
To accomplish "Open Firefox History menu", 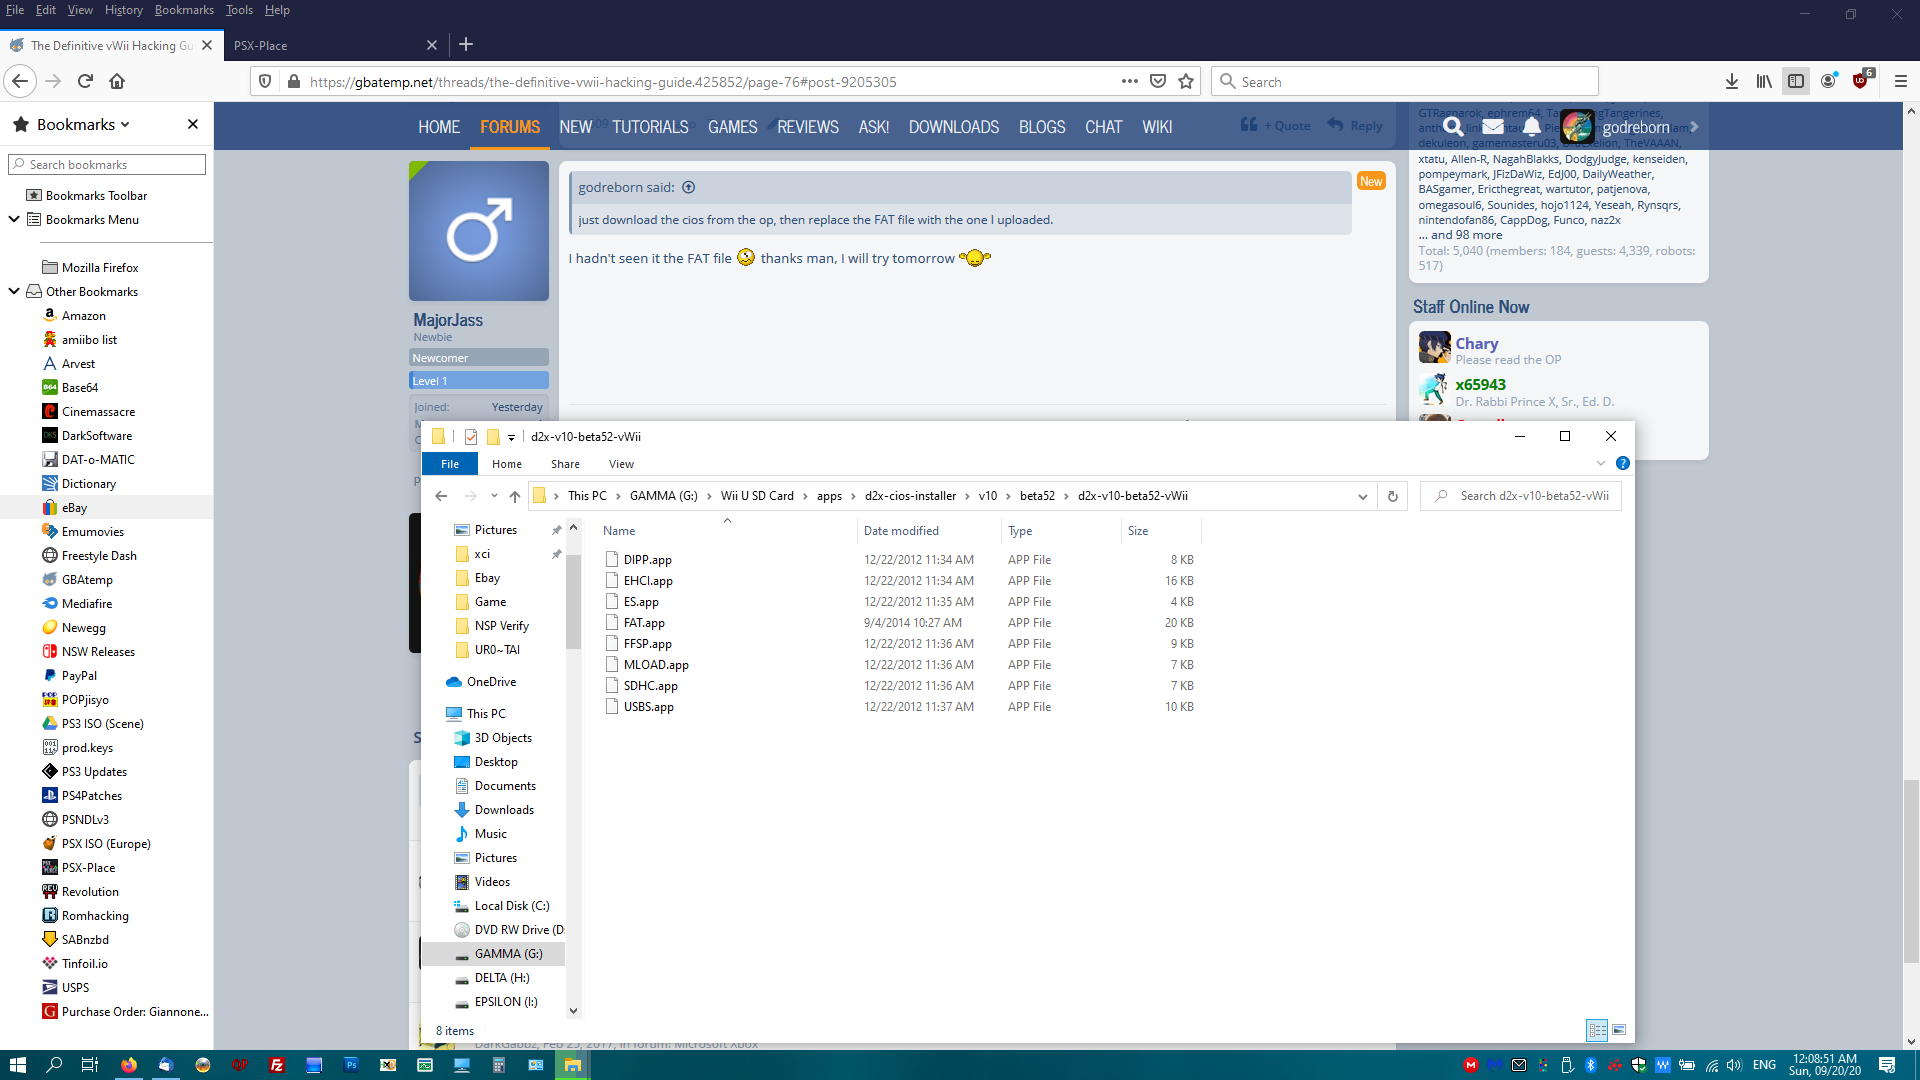I will tap(123, 10).
